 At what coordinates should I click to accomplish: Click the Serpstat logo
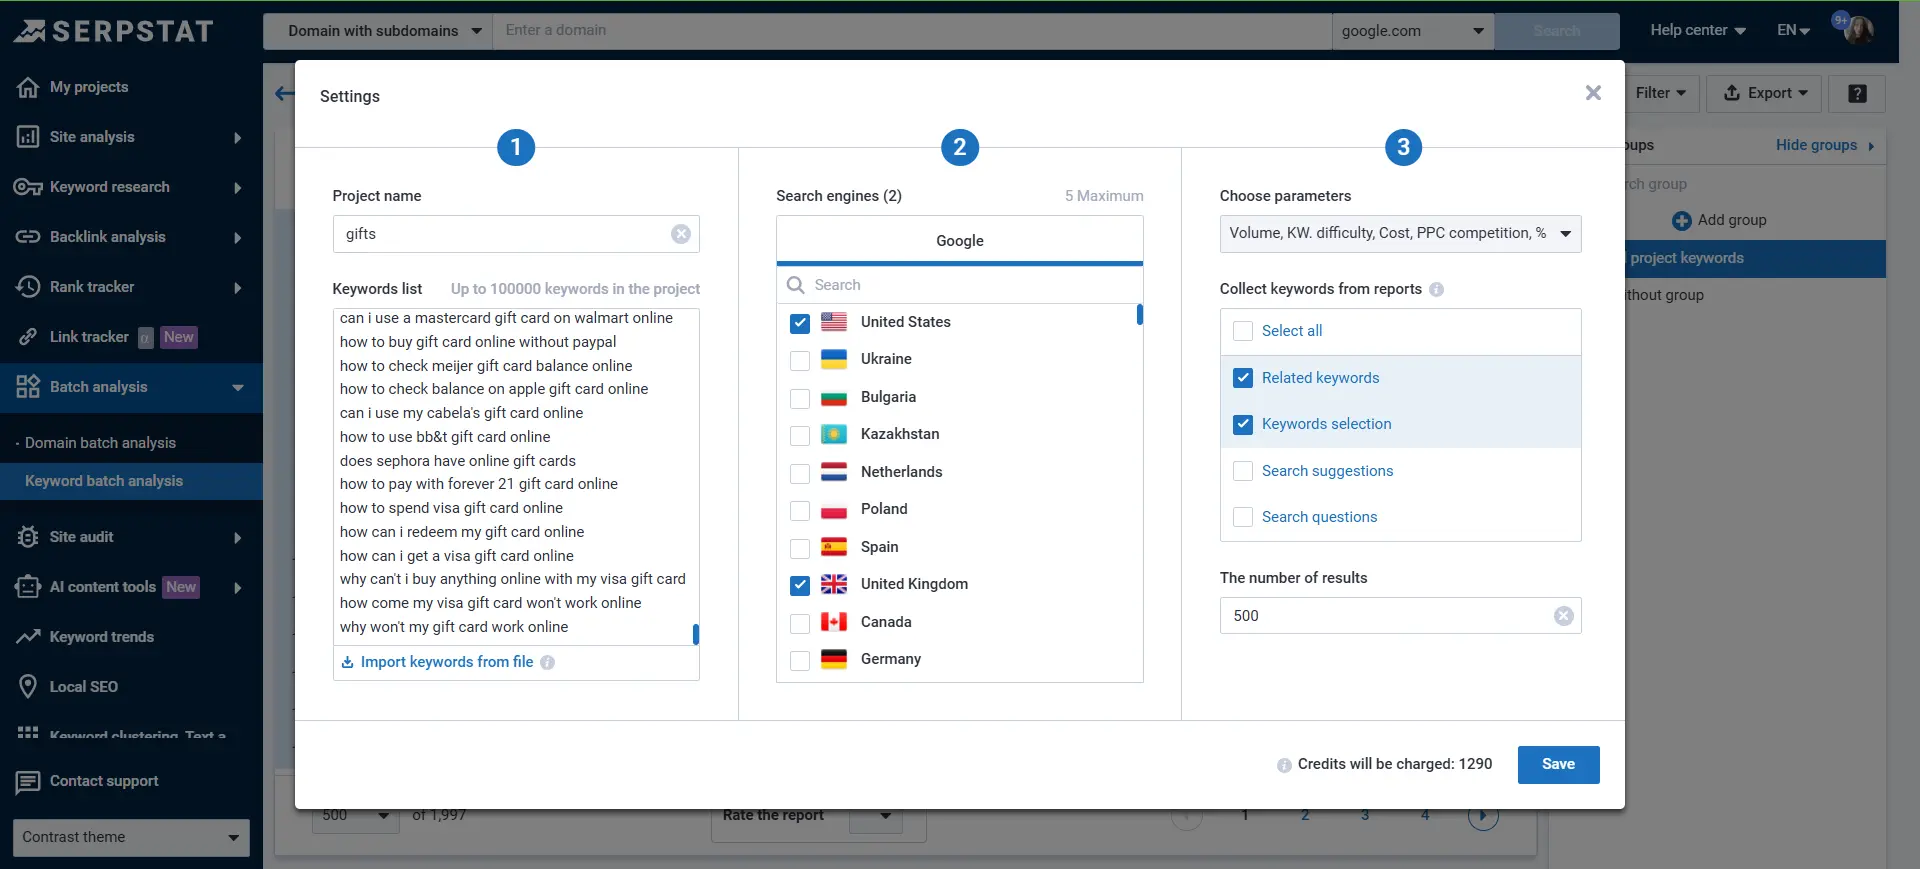click(114, 31)
